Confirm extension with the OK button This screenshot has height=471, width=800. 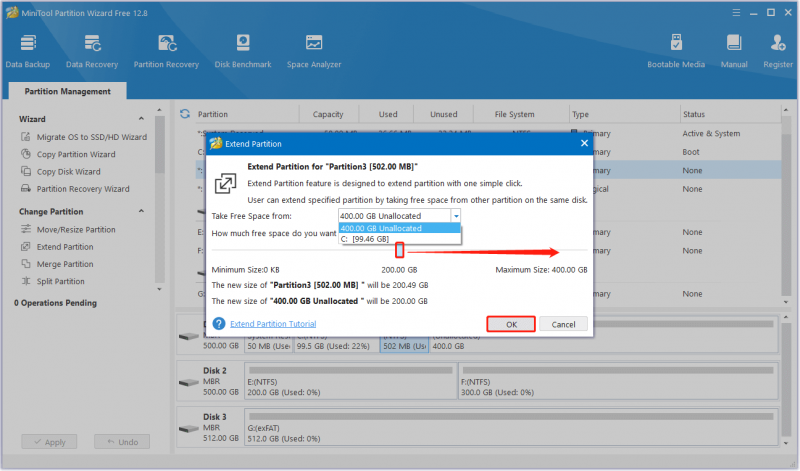511,324
